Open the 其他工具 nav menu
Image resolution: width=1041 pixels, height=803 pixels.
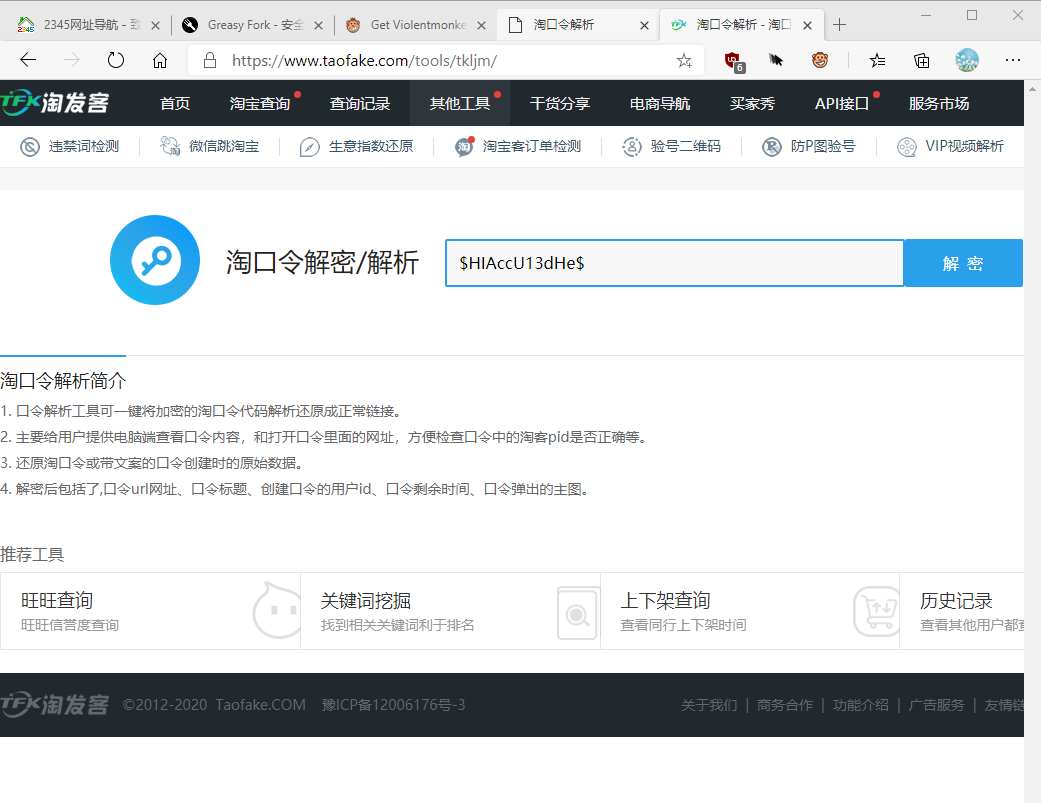(460, 104)
